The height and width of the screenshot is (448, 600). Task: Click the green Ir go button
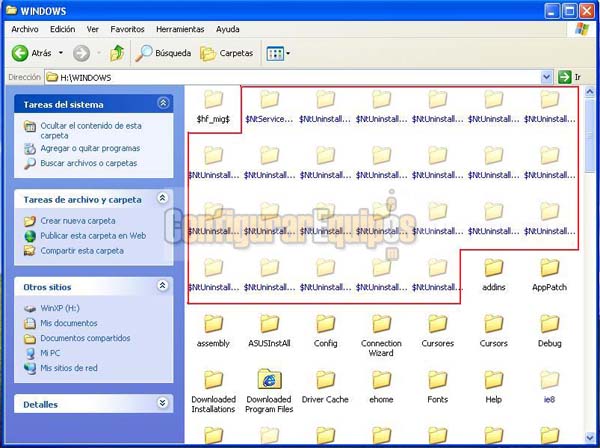[570, 77]
